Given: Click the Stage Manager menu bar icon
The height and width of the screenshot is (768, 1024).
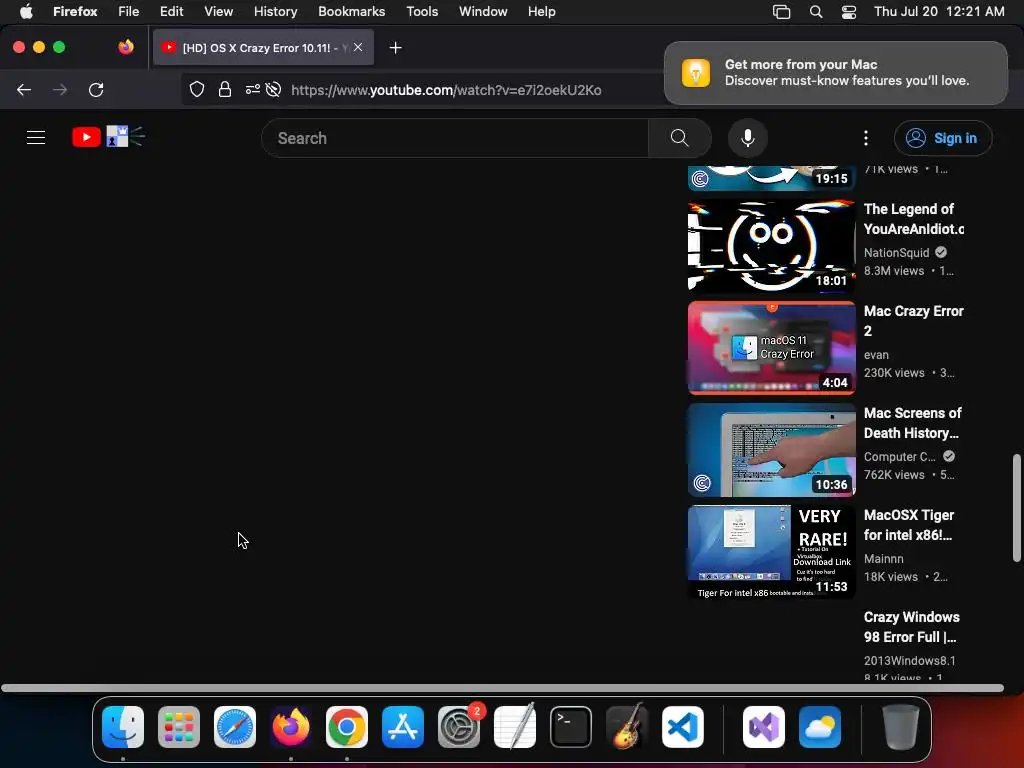Looking at the screenshot, I should click(x=781, y=12).
